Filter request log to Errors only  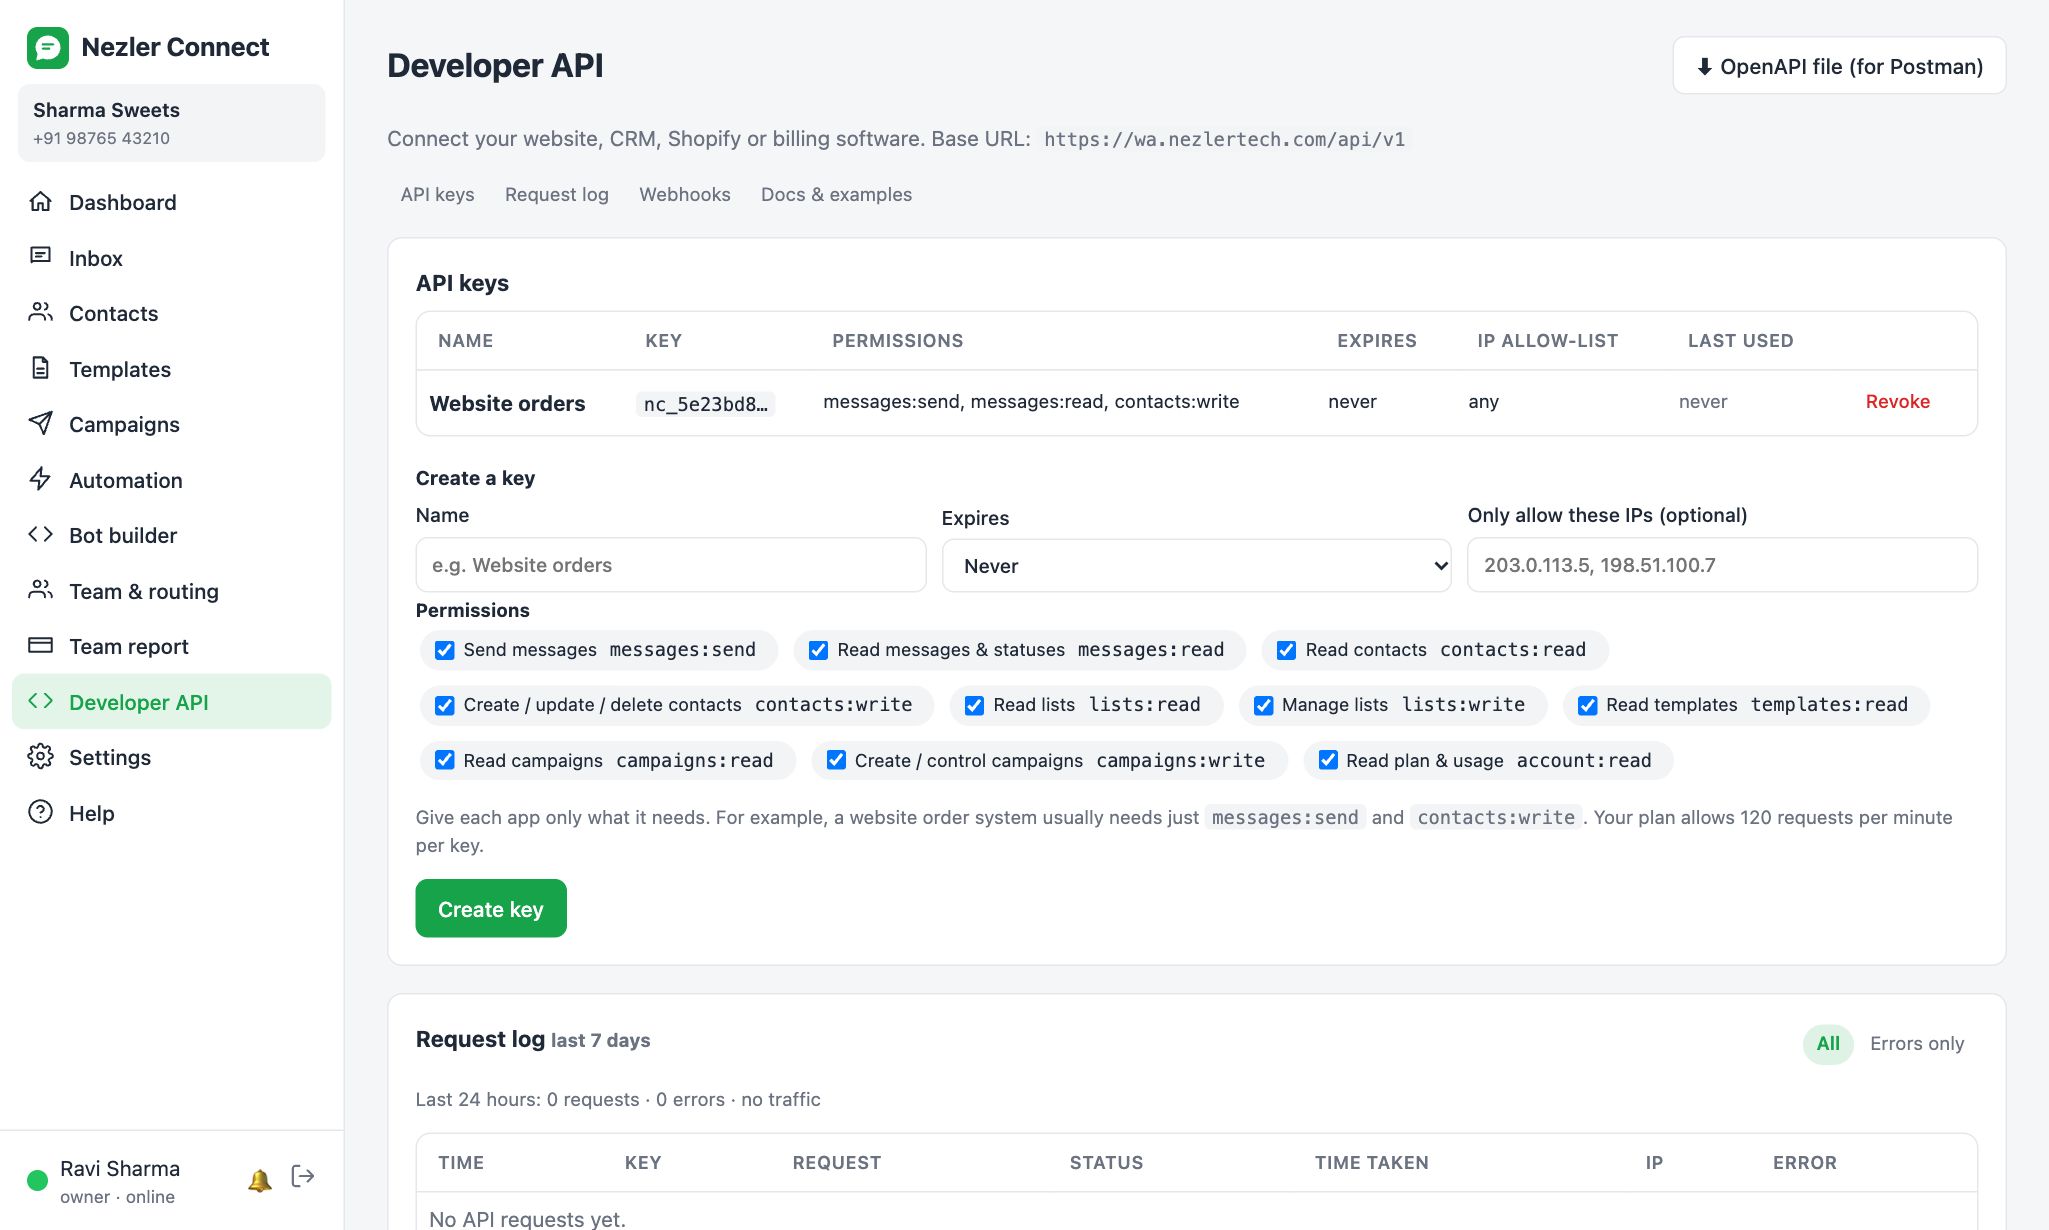coord(1917,1043)
